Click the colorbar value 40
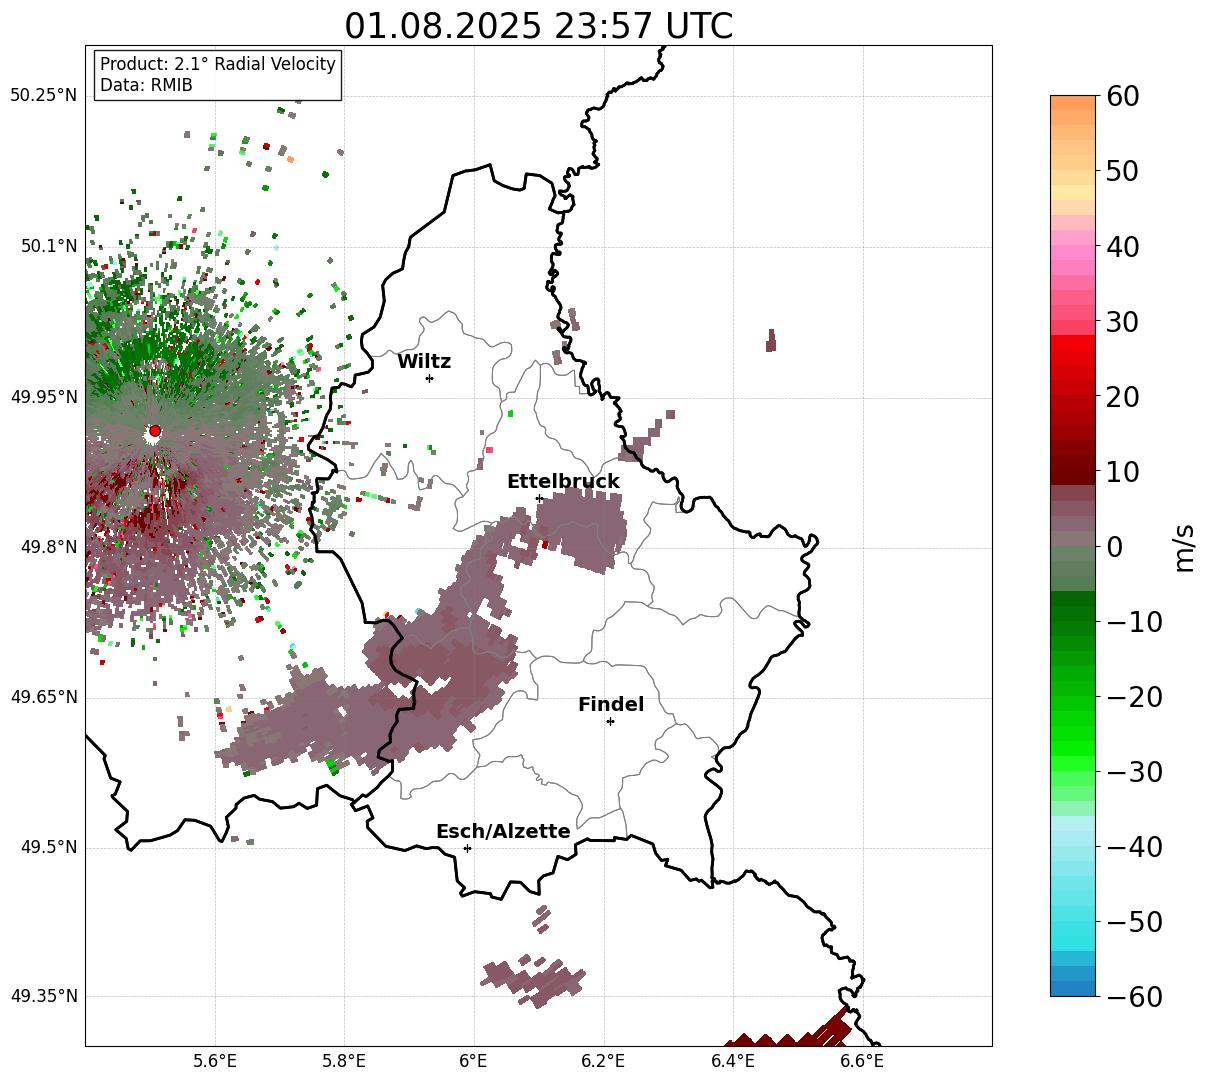1207x1081 pixels. point(1121,246)
